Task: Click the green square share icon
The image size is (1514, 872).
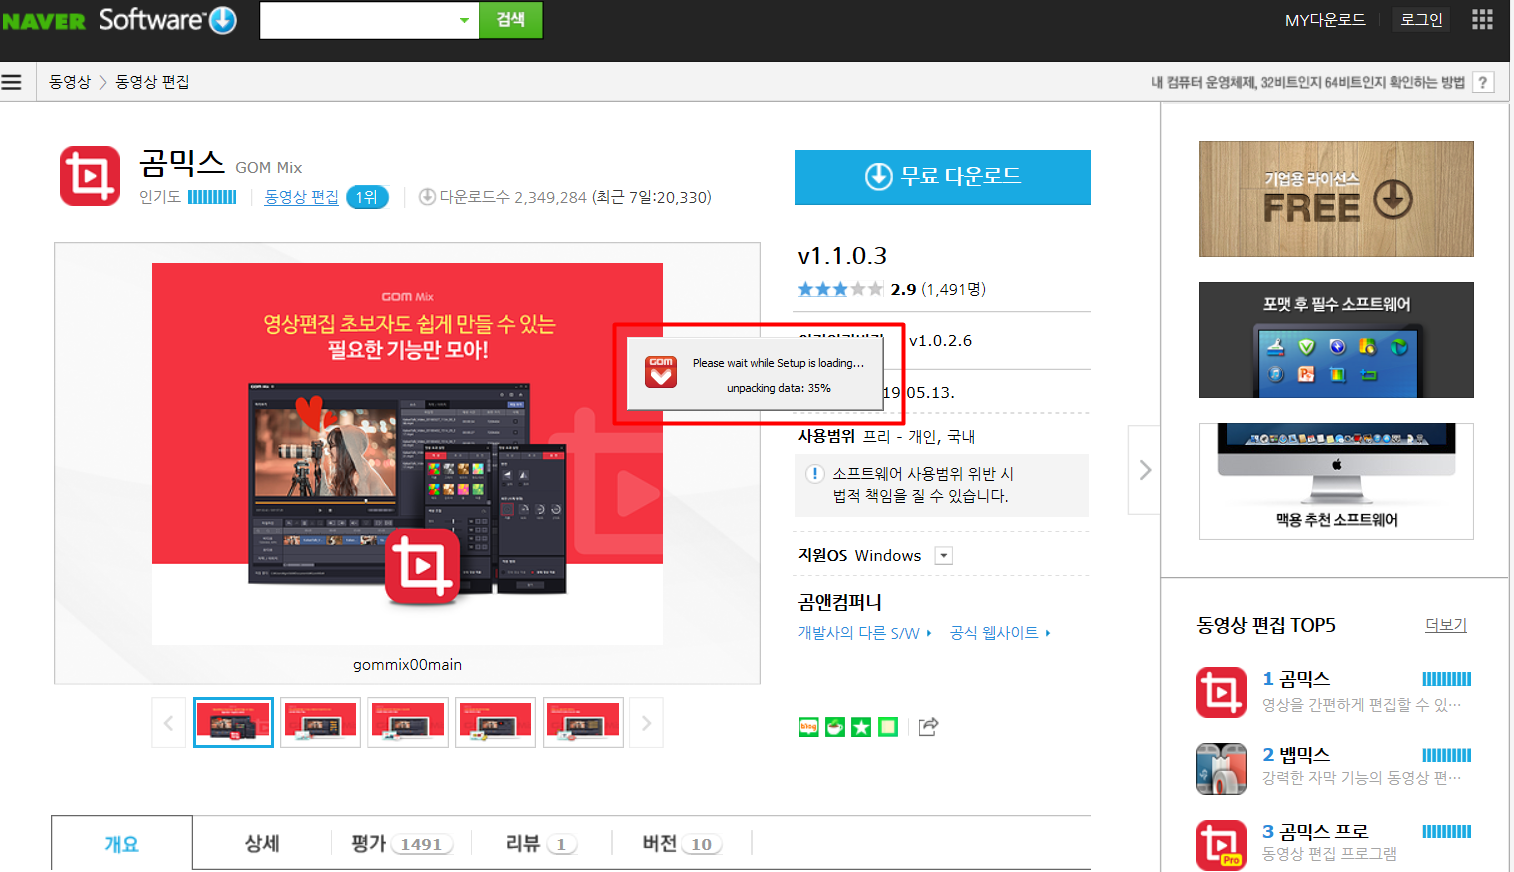Action: point(888,727)
